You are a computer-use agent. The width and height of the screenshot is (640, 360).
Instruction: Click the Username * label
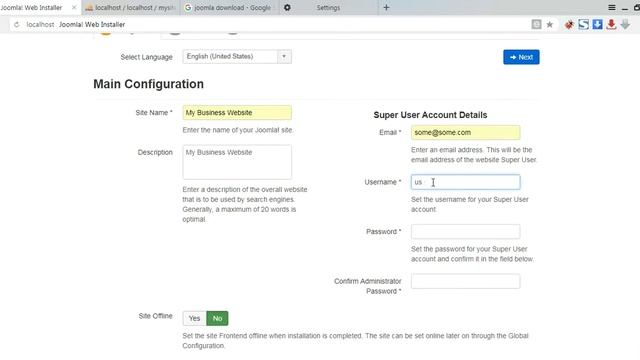click(x=383, y=182)
